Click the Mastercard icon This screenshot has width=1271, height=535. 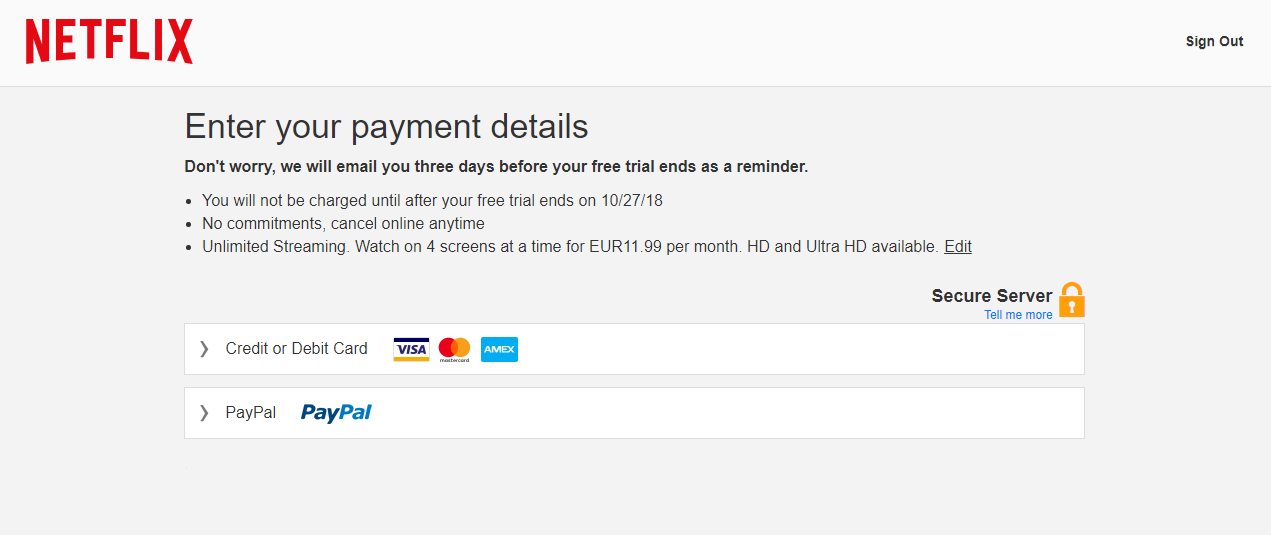454,349
